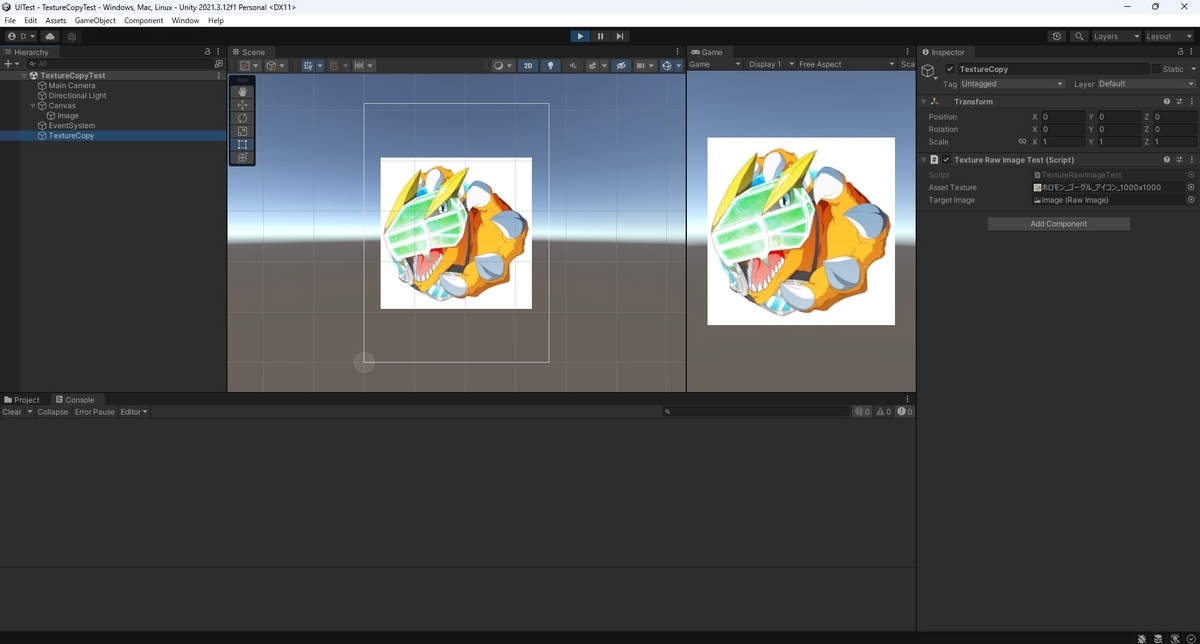Click the search icon in the top toolbar
The width and height of the screenshot is (1200, 644).
coord(1079,36)
